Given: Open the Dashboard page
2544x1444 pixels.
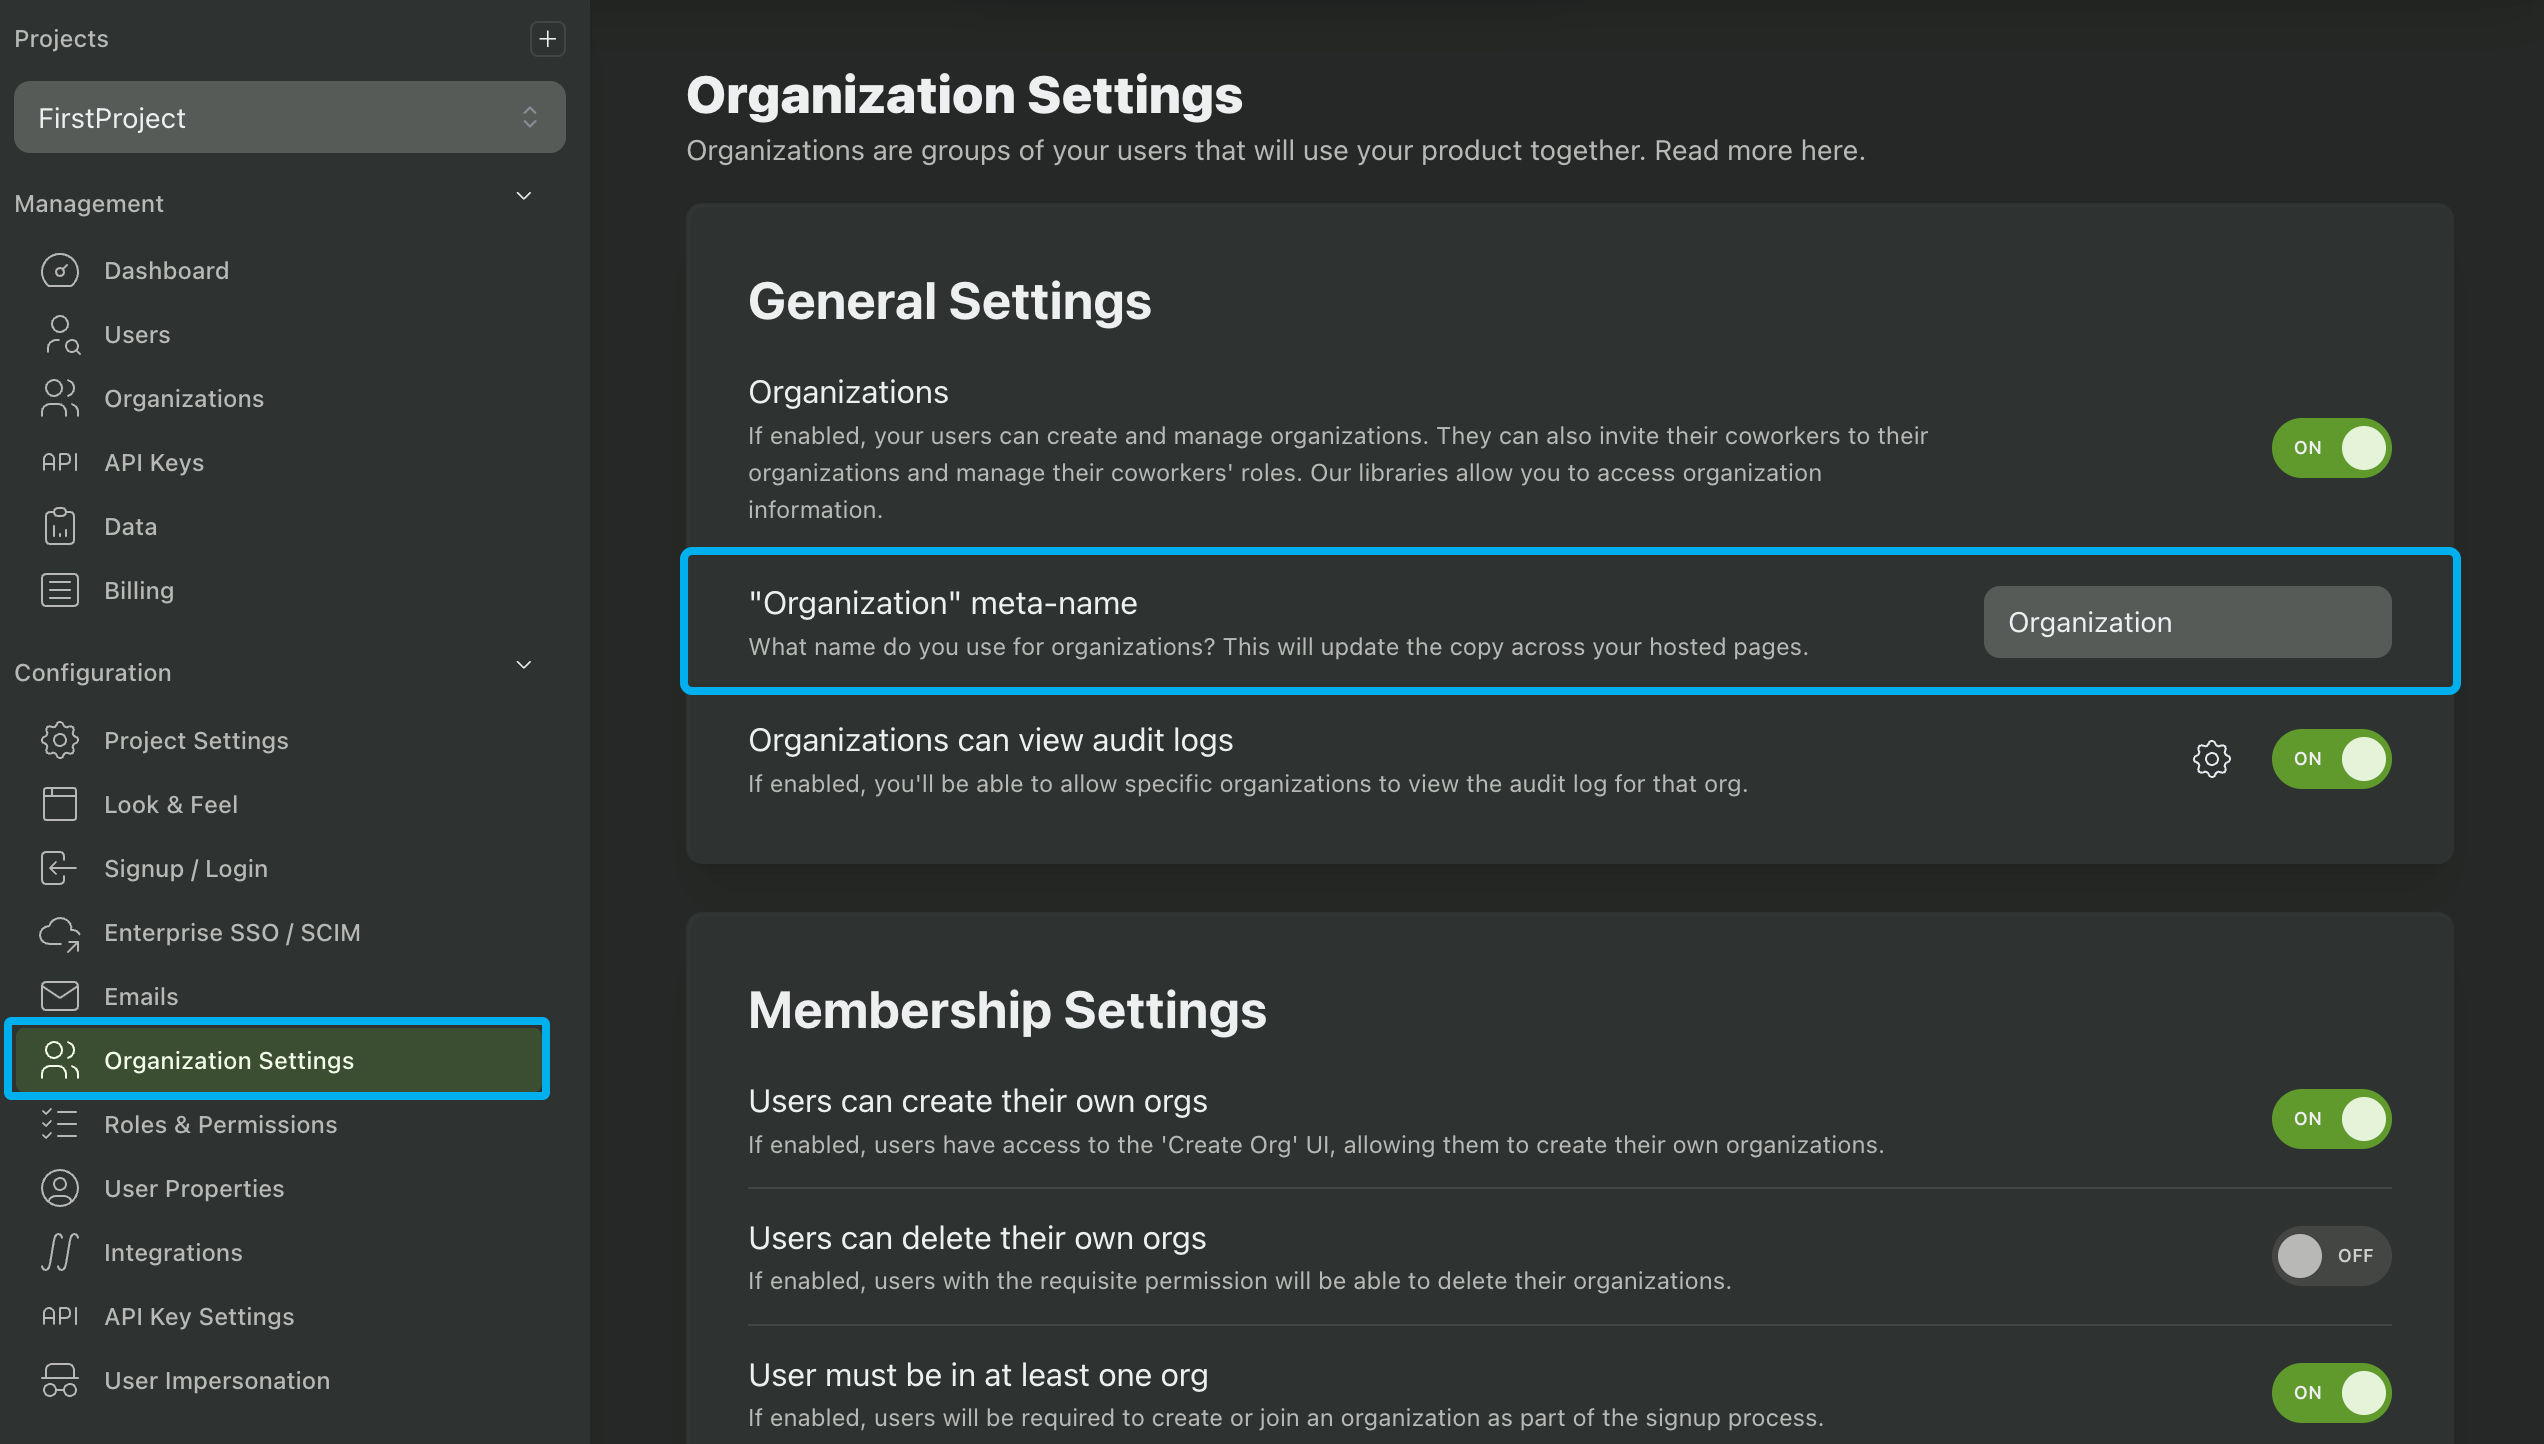Looking at the screenshot, I should pos(60,270).
